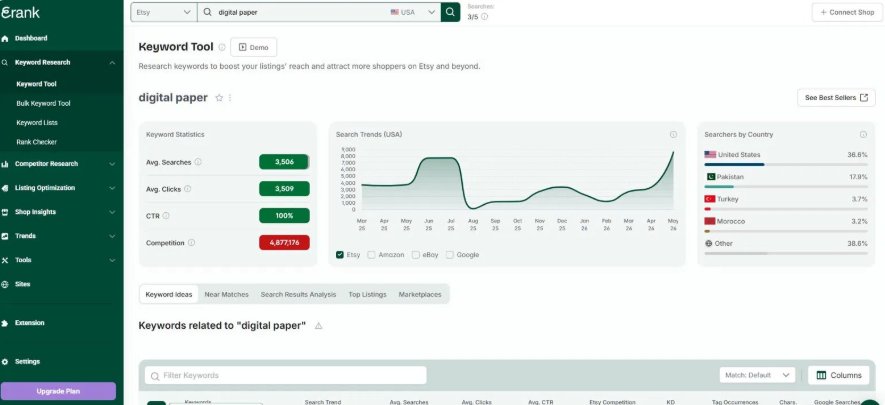Open Rank Checker in sidebar
The image size is (885, 405).
36,142
